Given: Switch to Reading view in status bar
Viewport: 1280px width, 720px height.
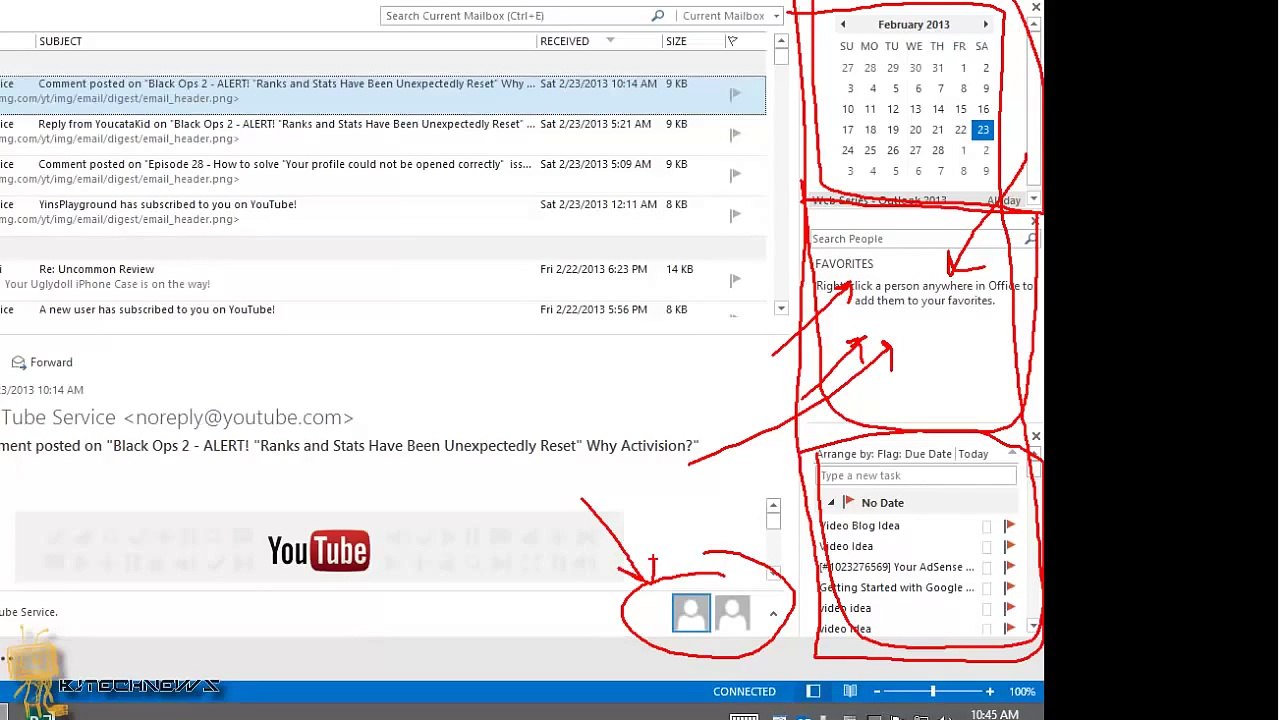Looking at the screenshot, I should click(x=850, y=691).
